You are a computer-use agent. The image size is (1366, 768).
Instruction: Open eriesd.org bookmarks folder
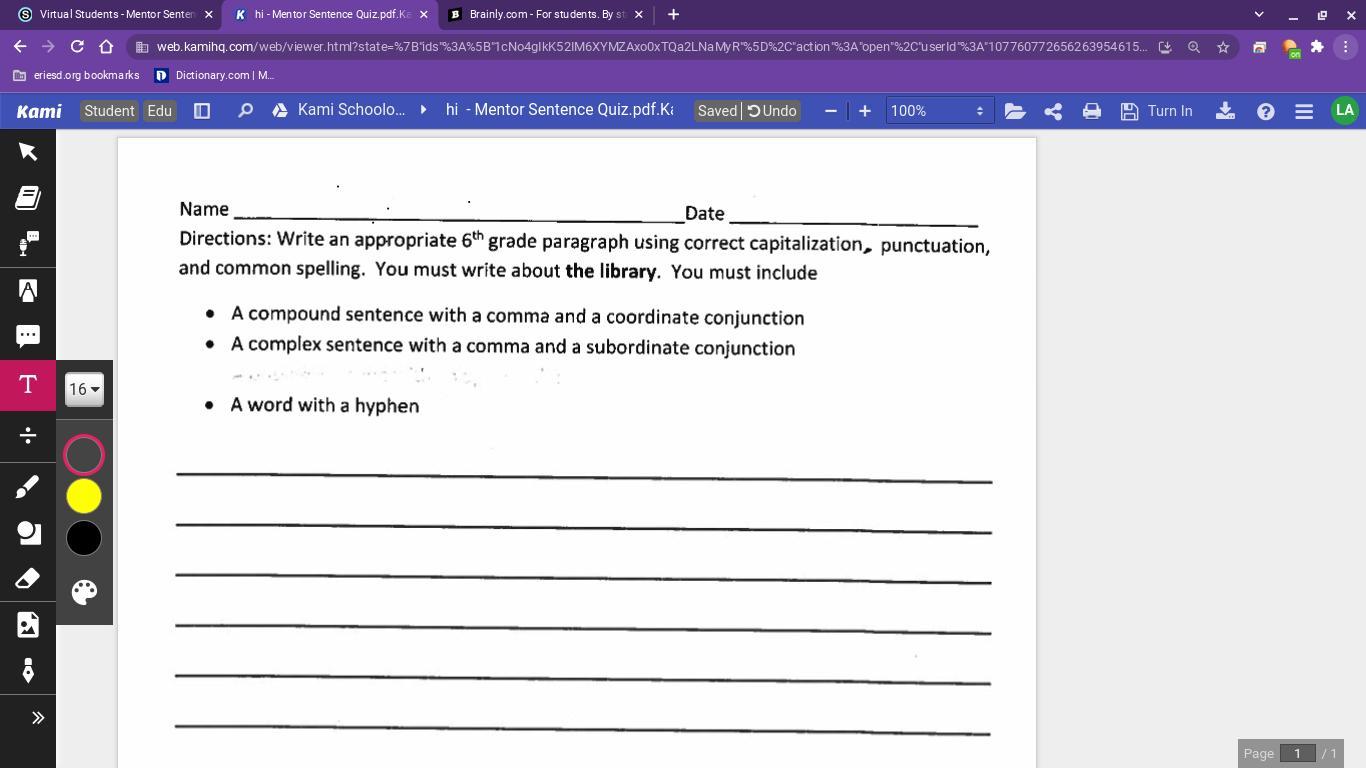[76, 75]
